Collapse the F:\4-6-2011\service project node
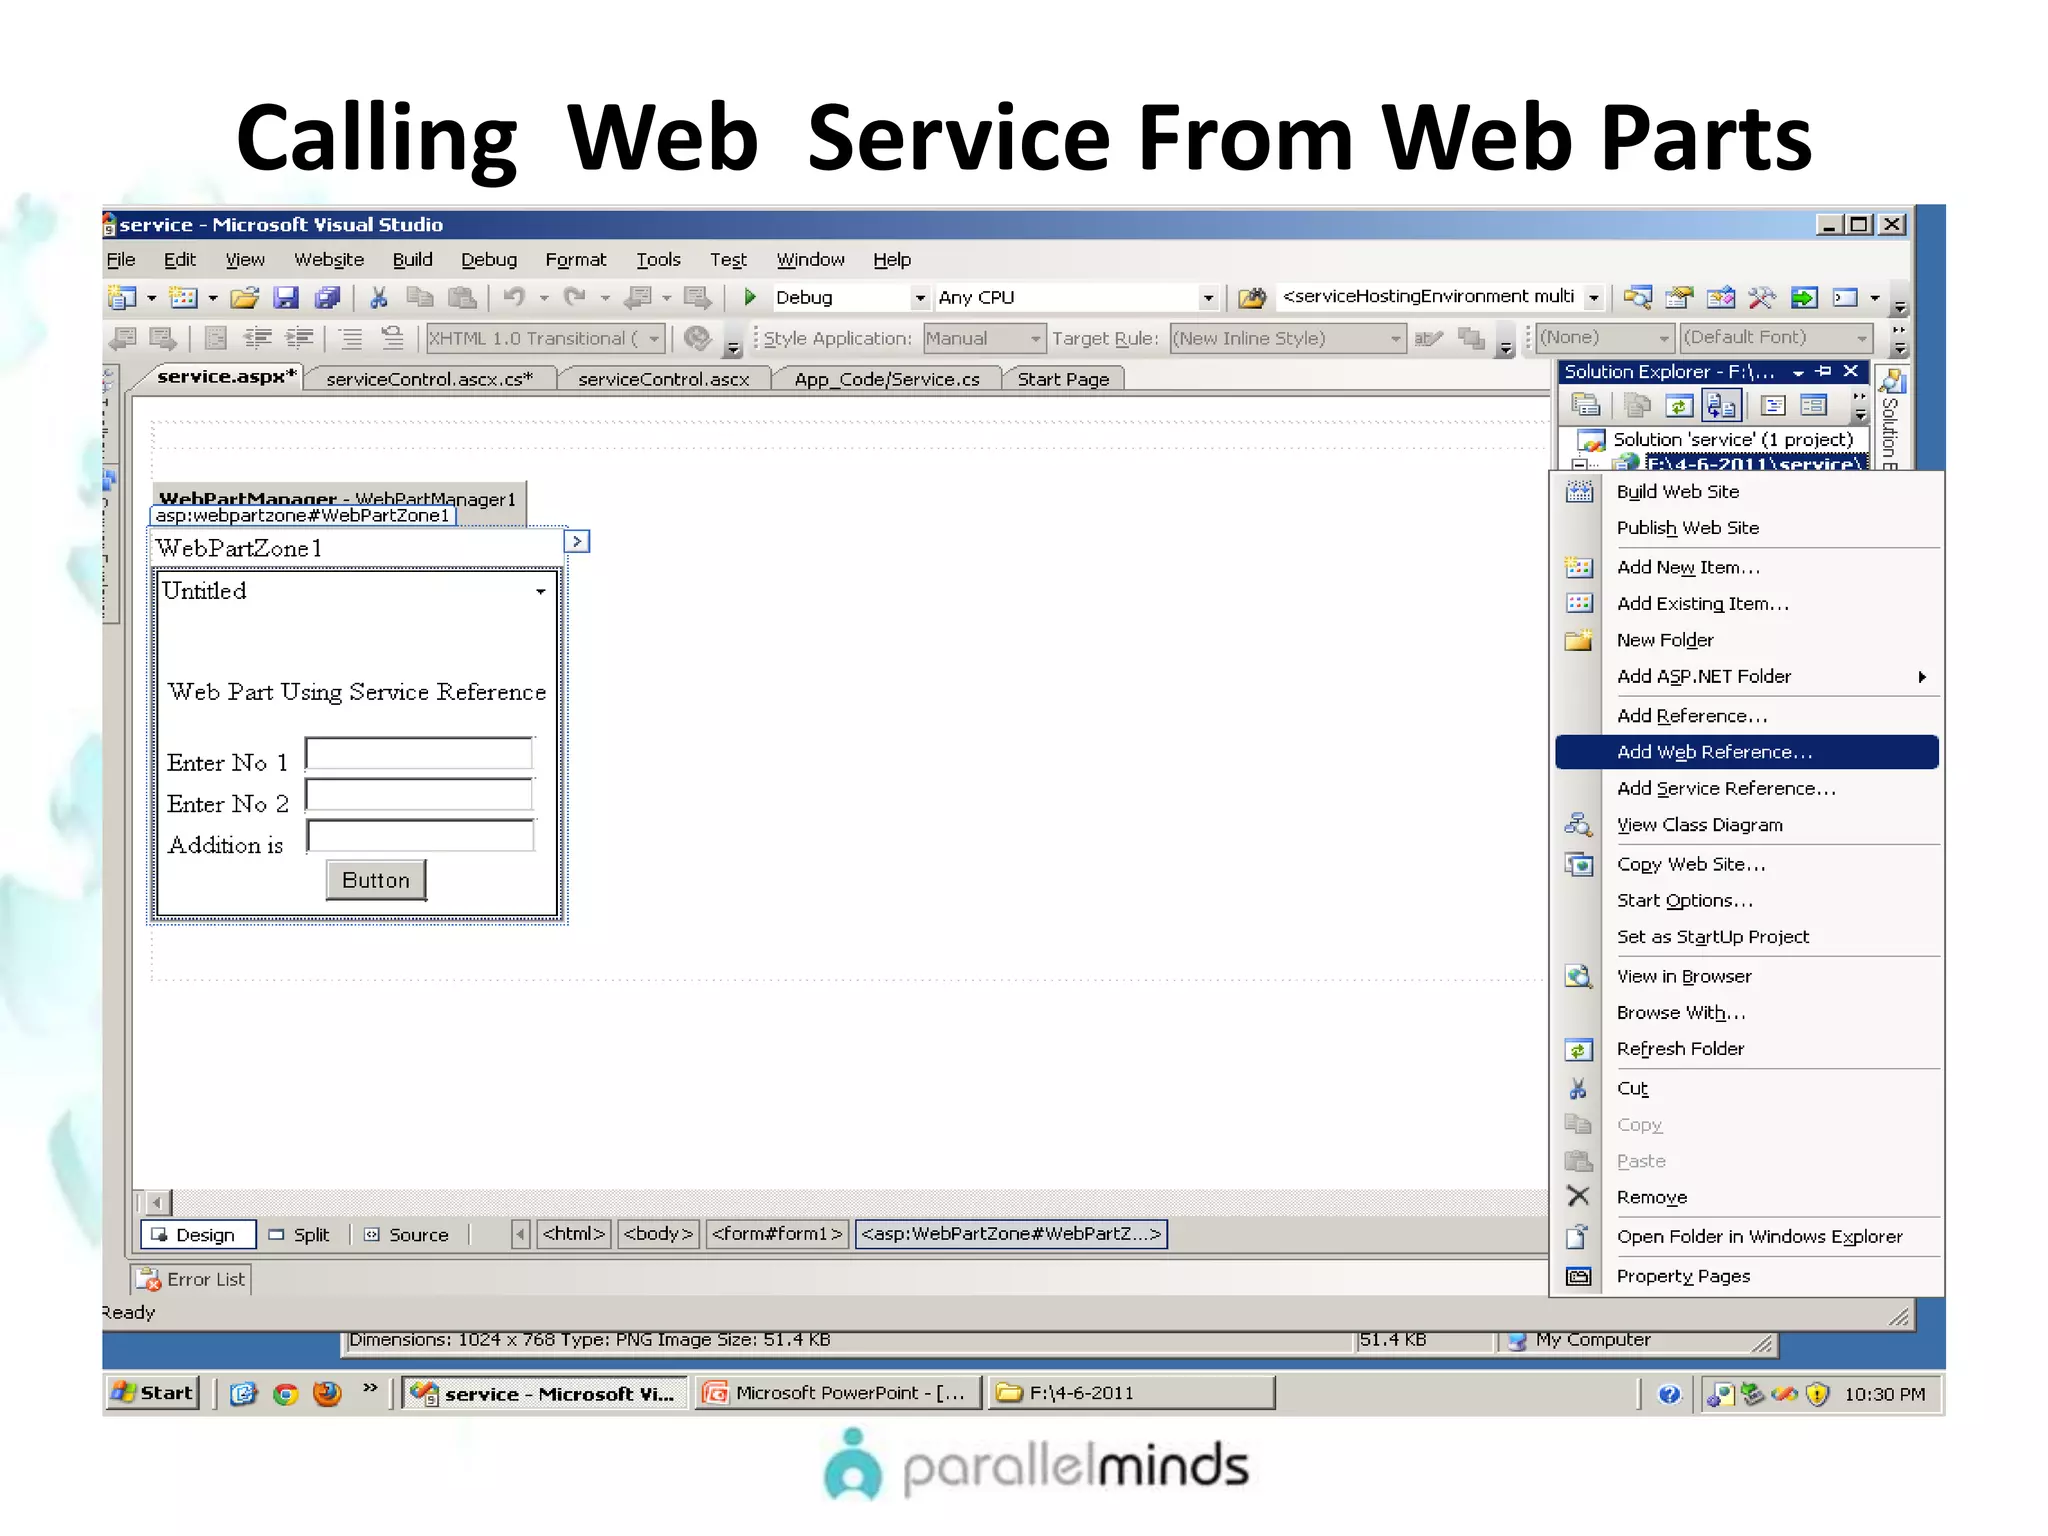Viewport: 2048px width, 1536px height. [1579, 464]
